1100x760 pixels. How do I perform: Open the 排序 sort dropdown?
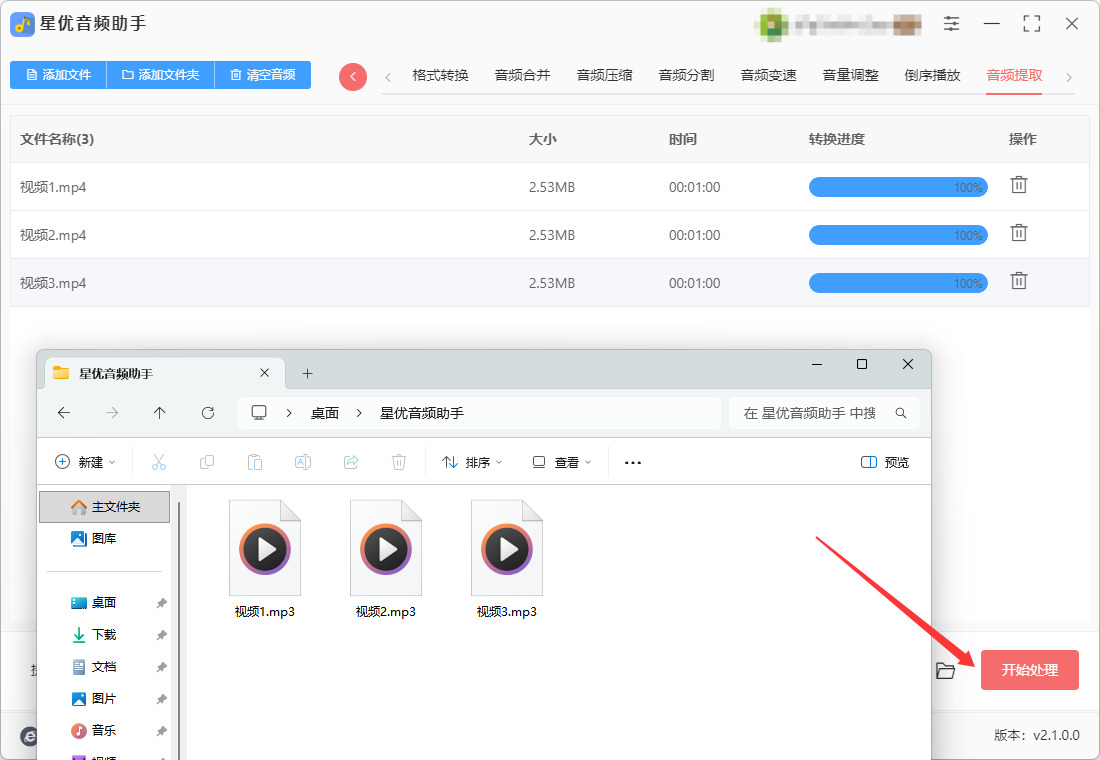(x=472, y=462)
